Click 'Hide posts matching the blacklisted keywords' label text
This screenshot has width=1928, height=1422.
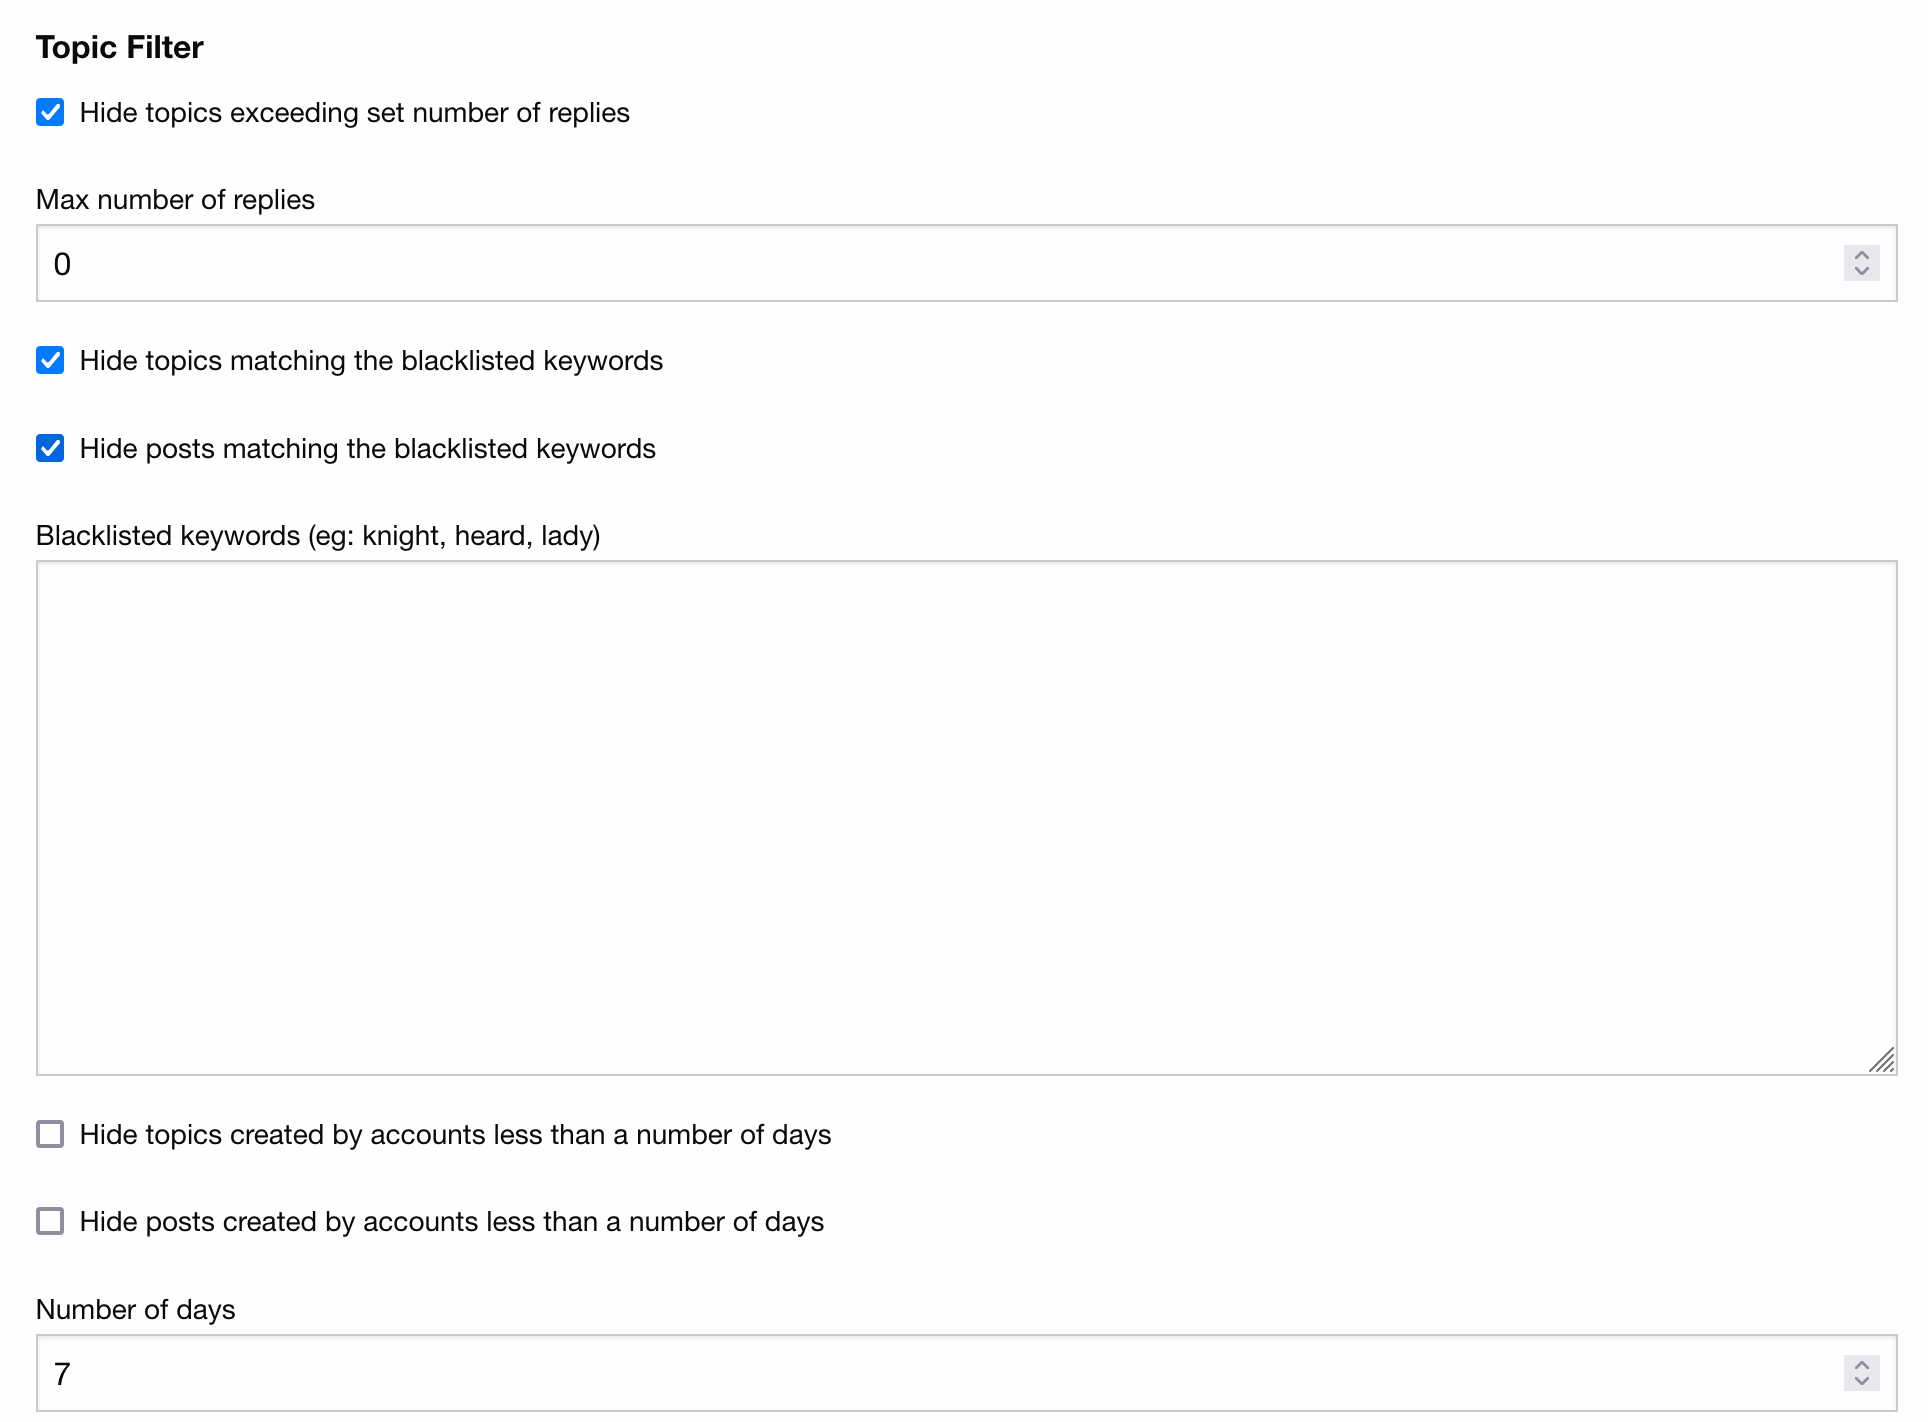(x=367, y=449)
